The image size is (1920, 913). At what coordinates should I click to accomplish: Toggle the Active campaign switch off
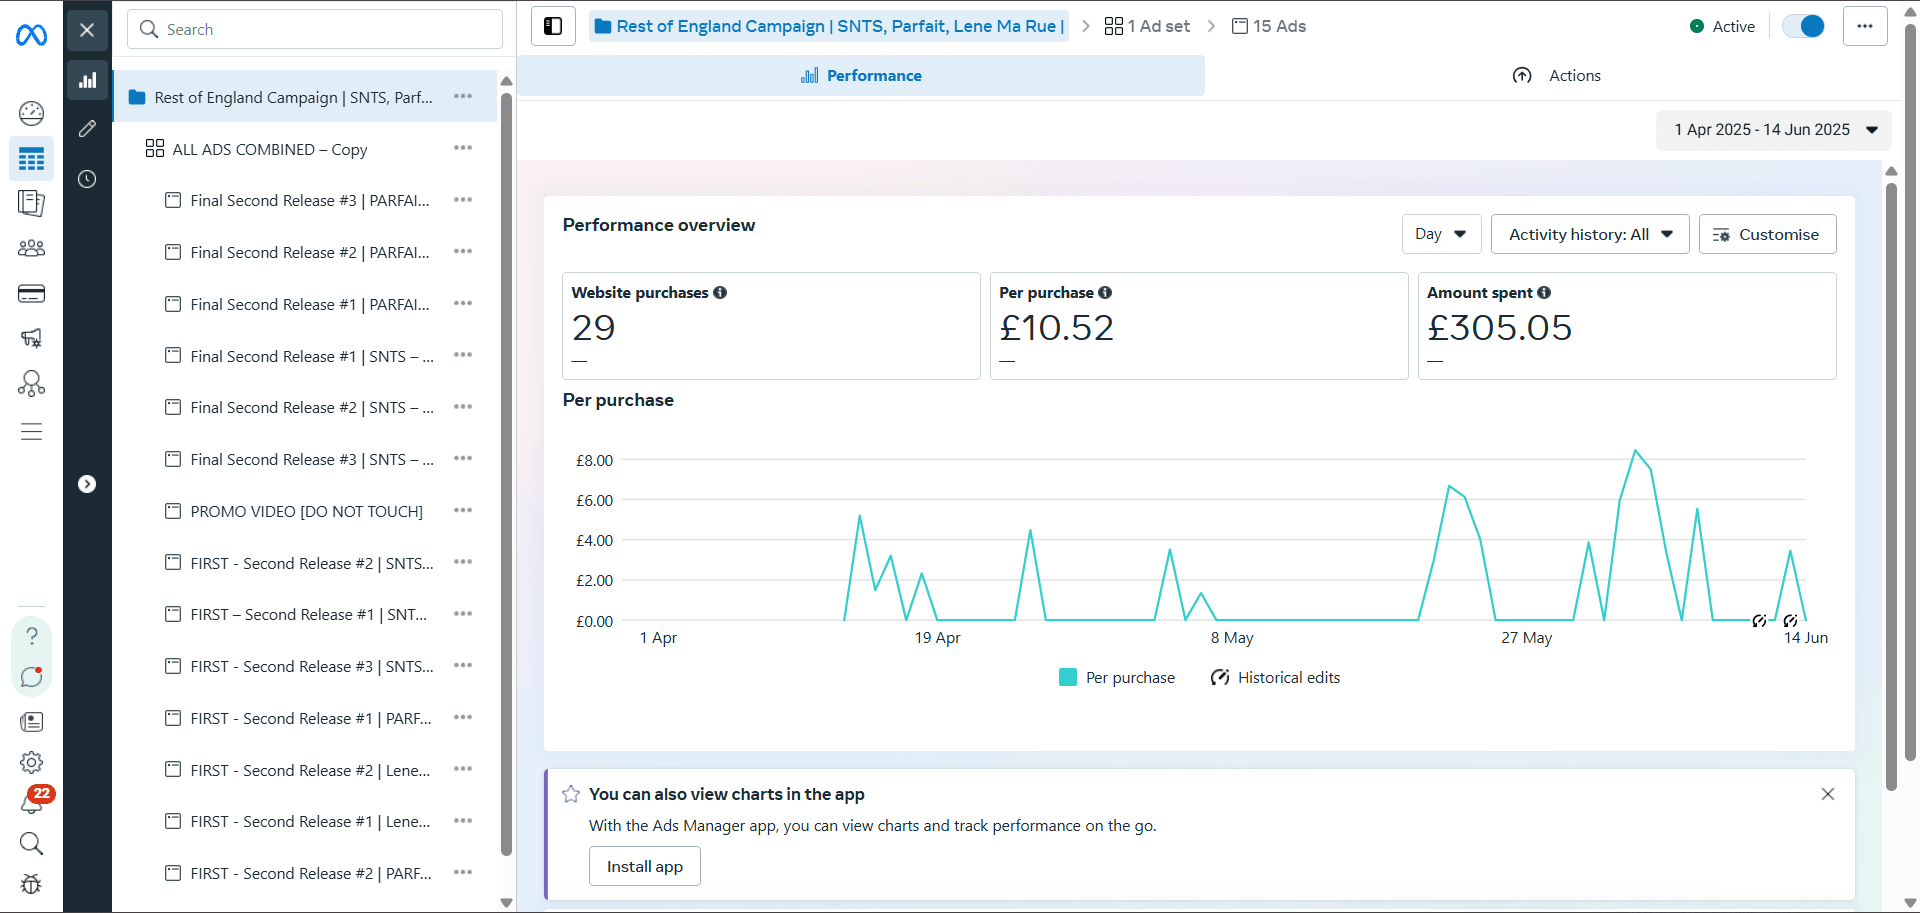[x=1804, y=26]
